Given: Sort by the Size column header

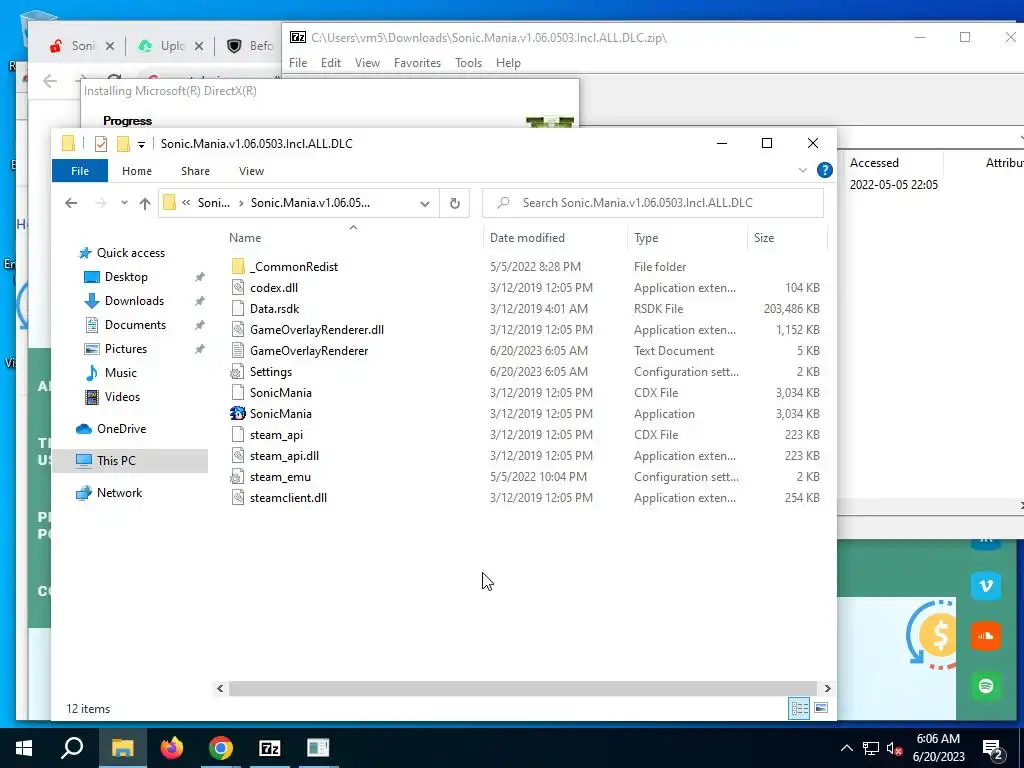Looking at the screenshot, I should 787,238.
